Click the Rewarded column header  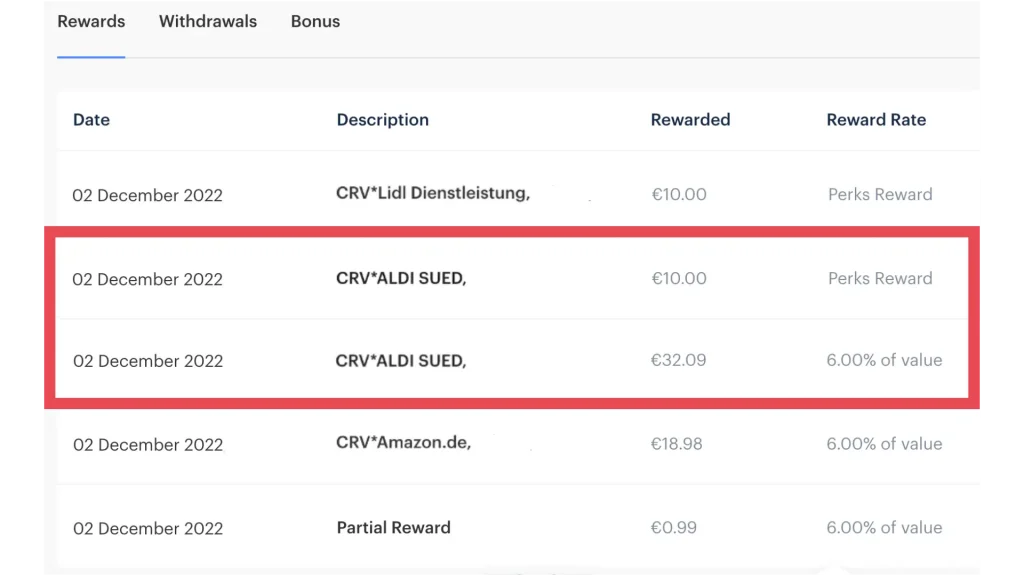(690, 120)
